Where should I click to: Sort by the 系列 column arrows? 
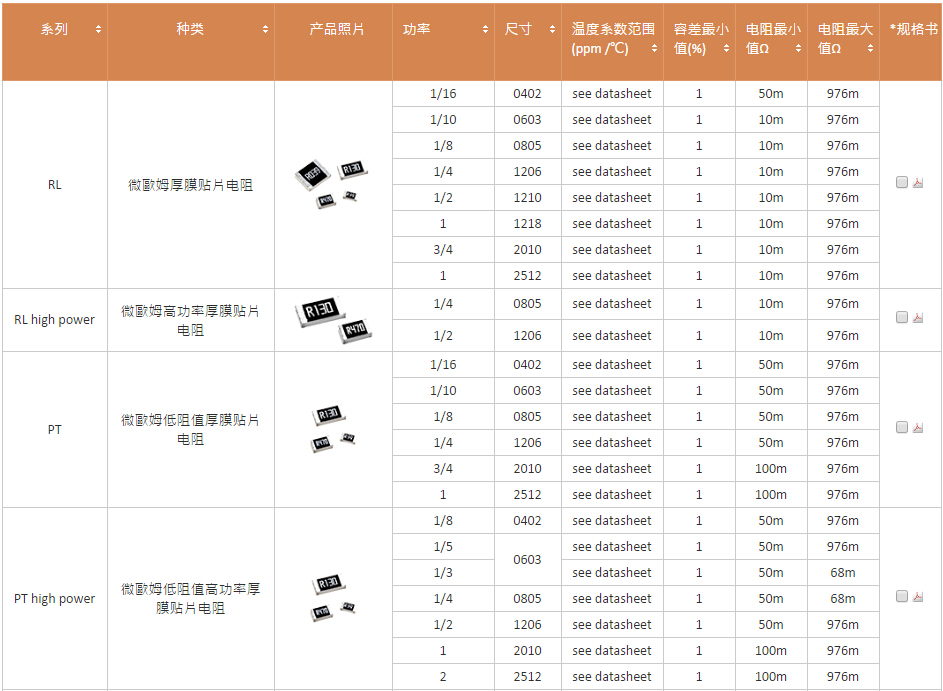click(98, 30)
